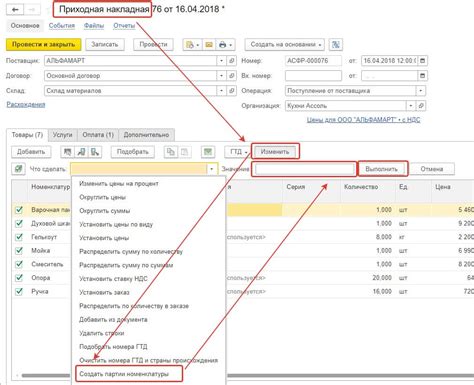
Task: Open the Договор Основной договор card icon
Action: pos(232,76)
